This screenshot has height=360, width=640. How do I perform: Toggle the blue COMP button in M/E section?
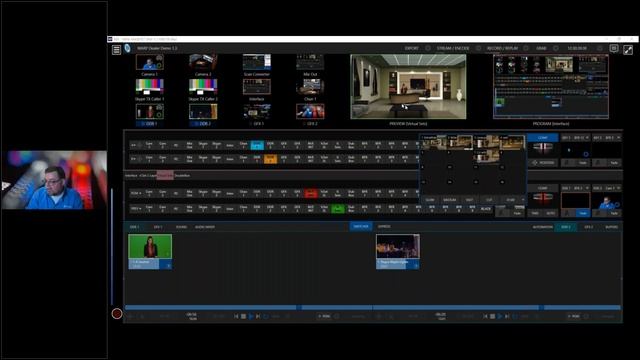(543, 138)
